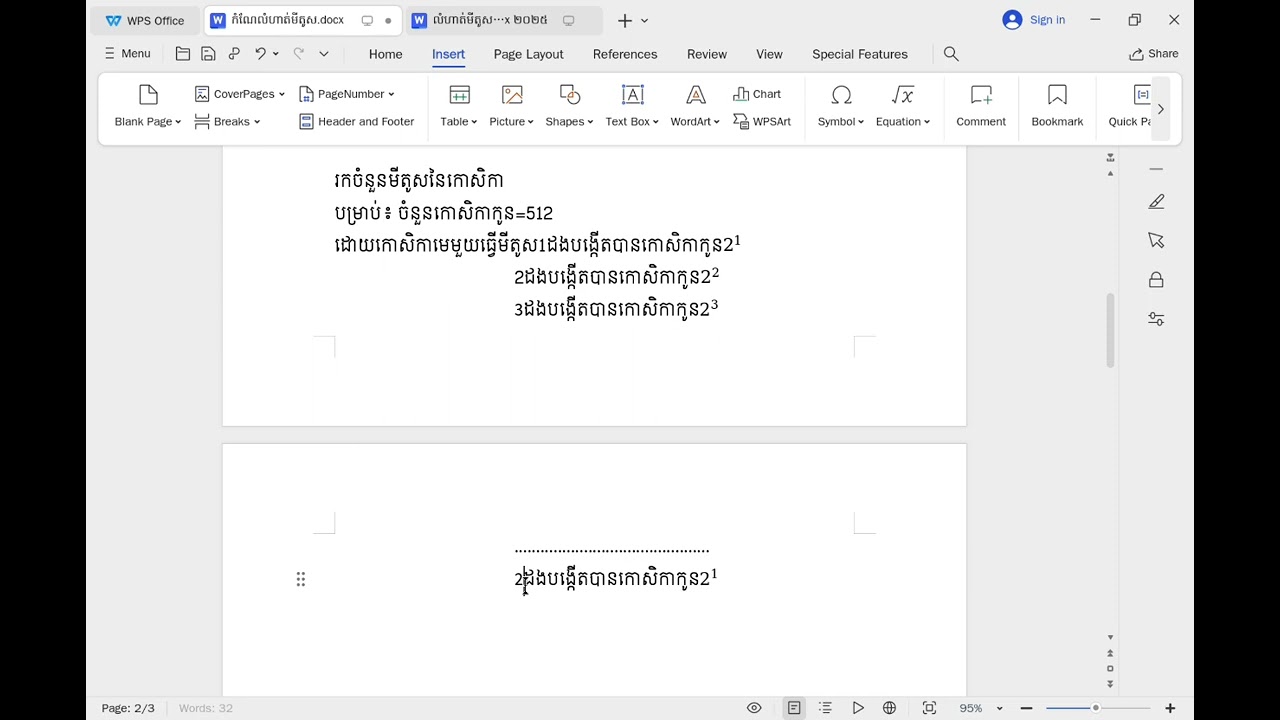Save the document
Screen dimensions: 1280x720
click(208, 54)
